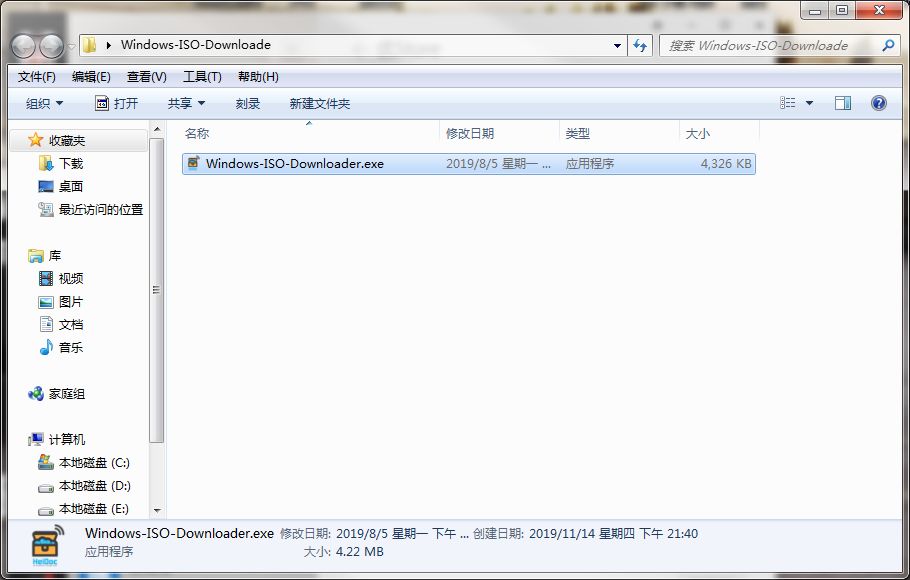910x580 pixels.
Task: Open 本地磁盘 (E:)
Action: tap(93, 509)
